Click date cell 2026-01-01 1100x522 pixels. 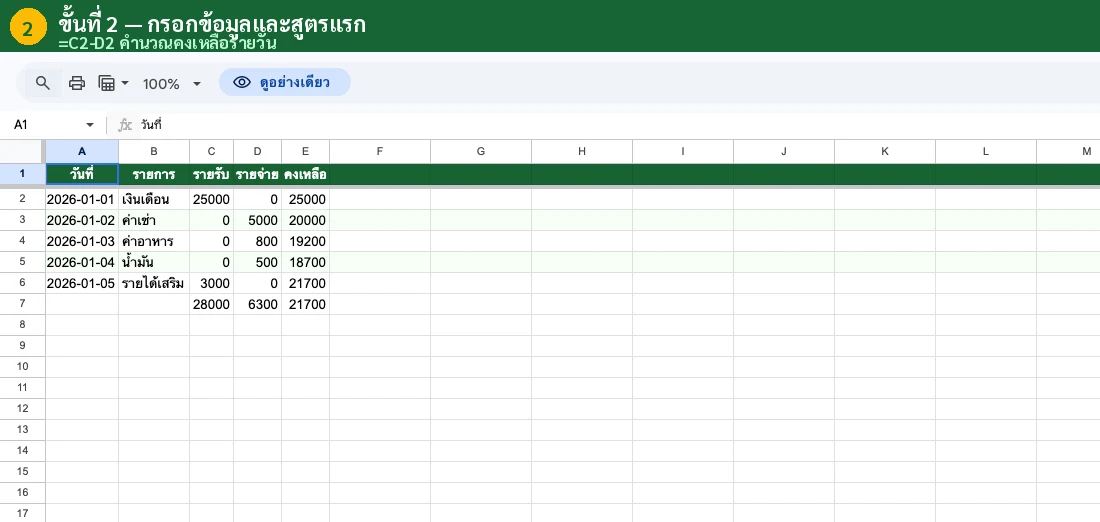coord(82,199)
